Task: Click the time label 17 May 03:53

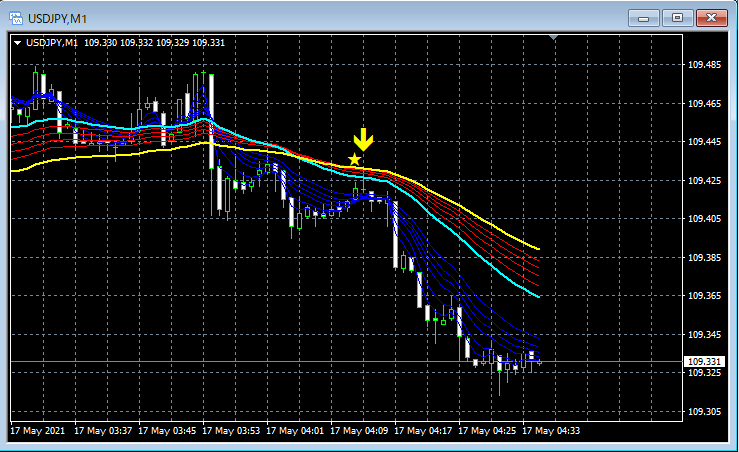Action: (231, 431)
